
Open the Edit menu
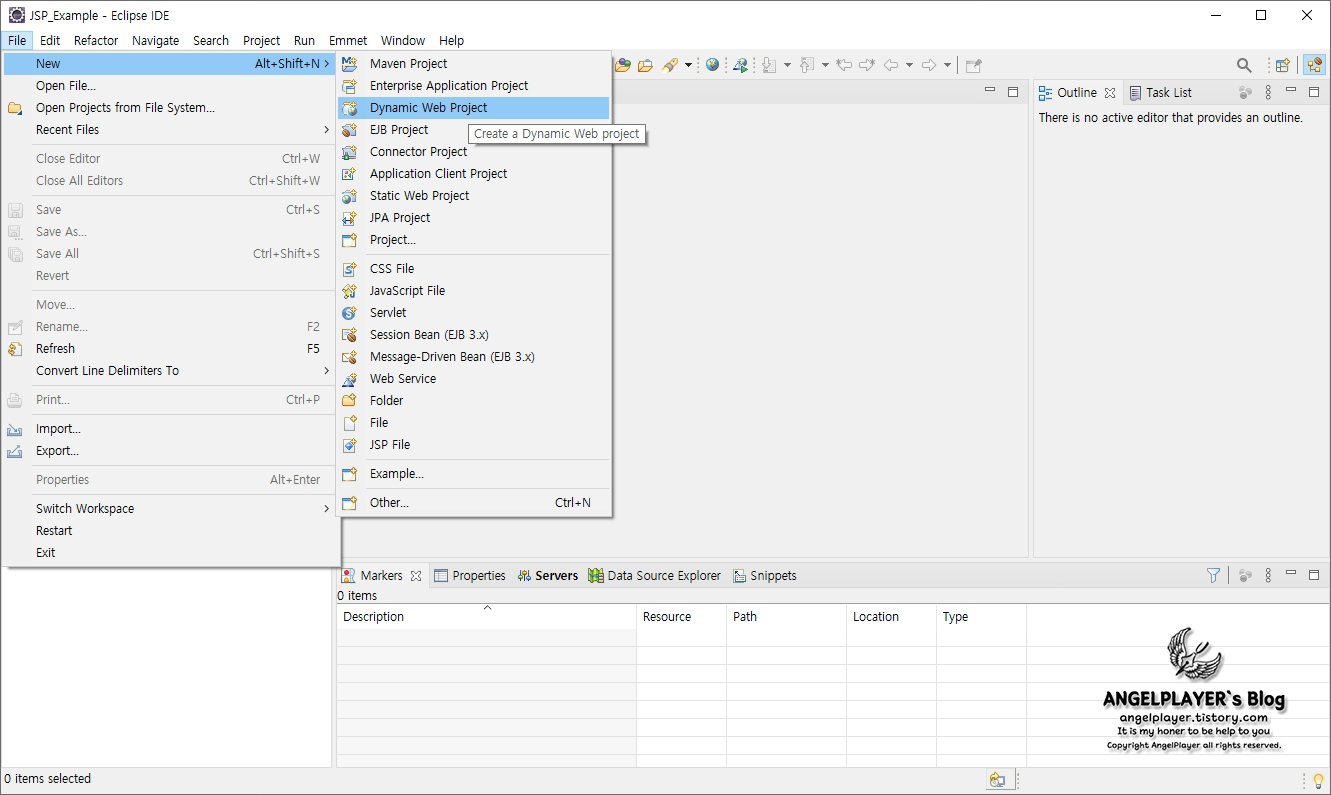tap(50, 41)
